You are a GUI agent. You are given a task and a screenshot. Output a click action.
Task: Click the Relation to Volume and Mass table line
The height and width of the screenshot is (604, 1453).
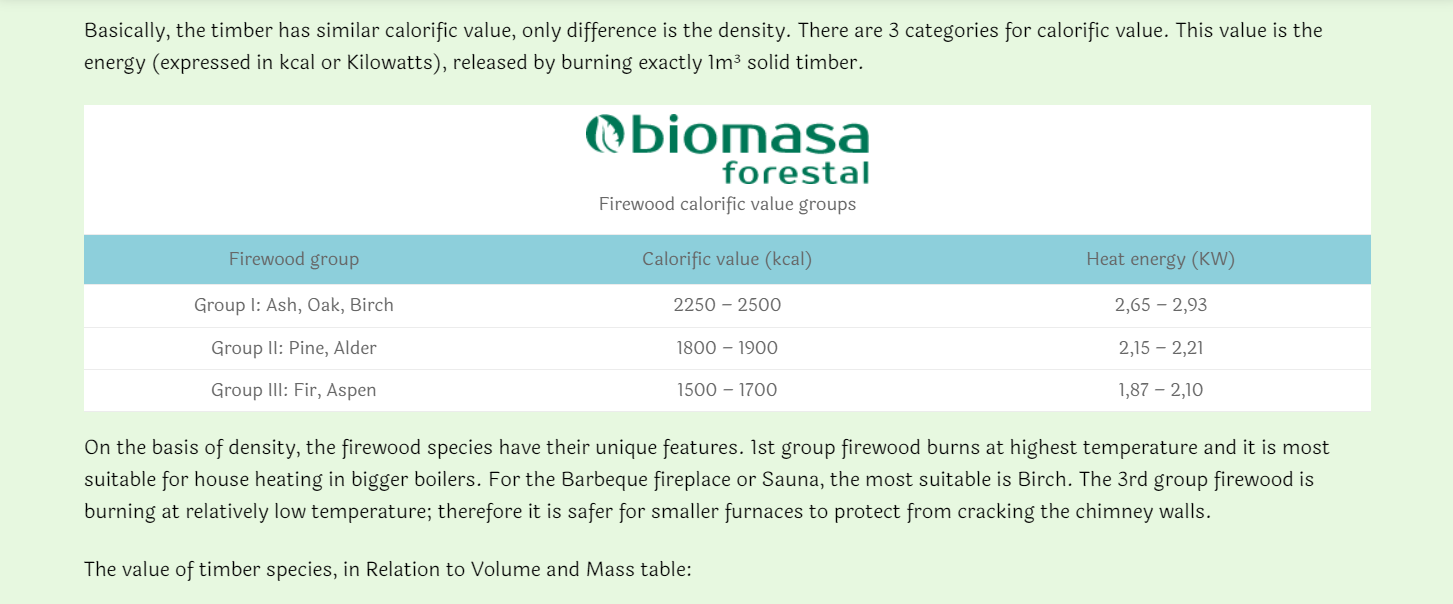tap(388, 570)
